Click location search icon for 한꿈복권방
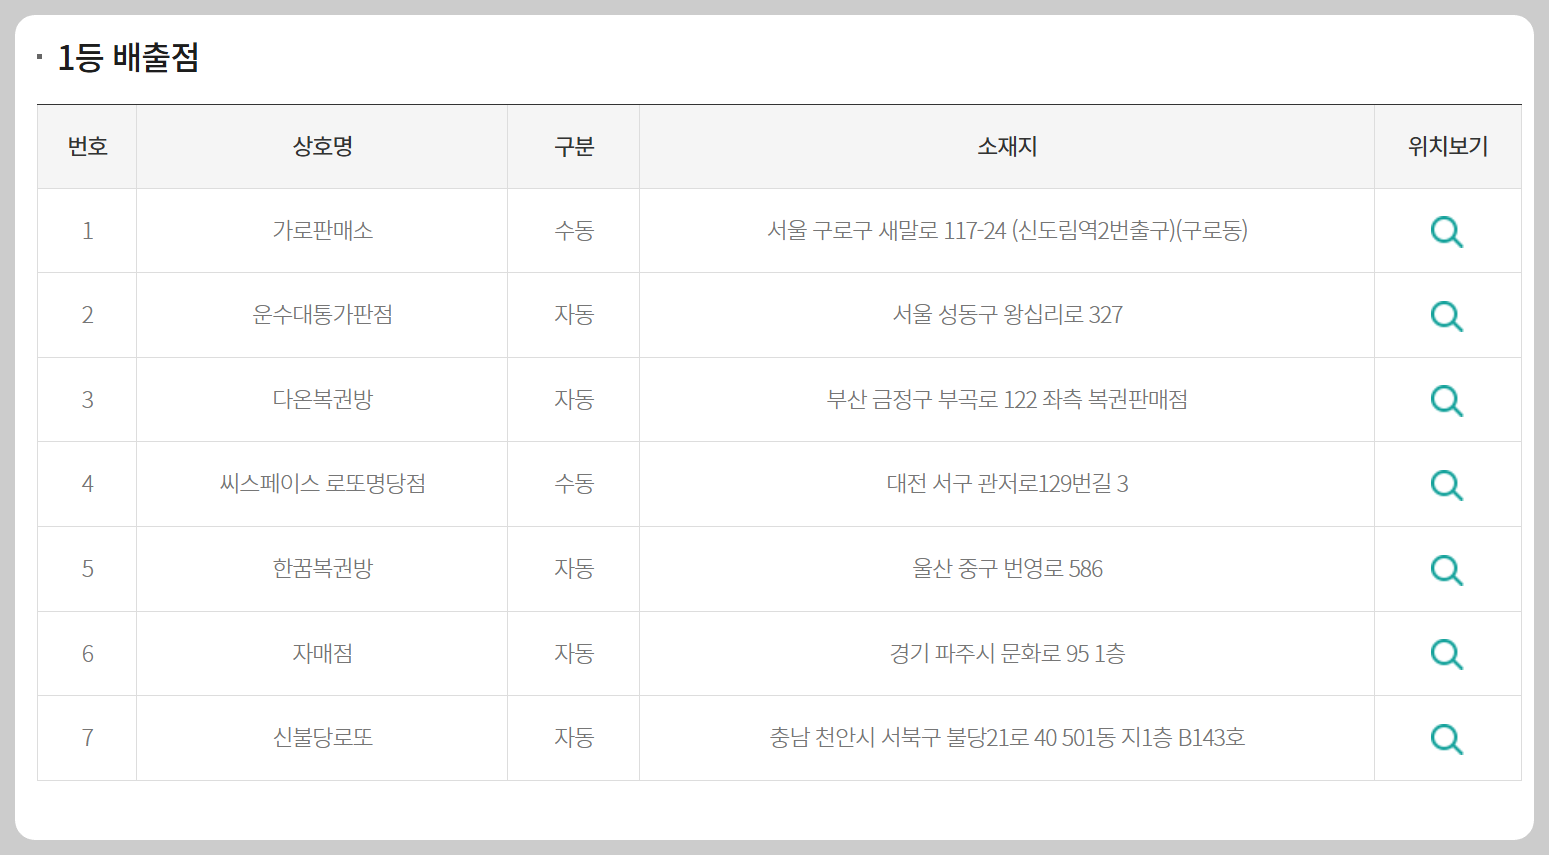This screenshot has width=1549, height=855. [1447, 570]
